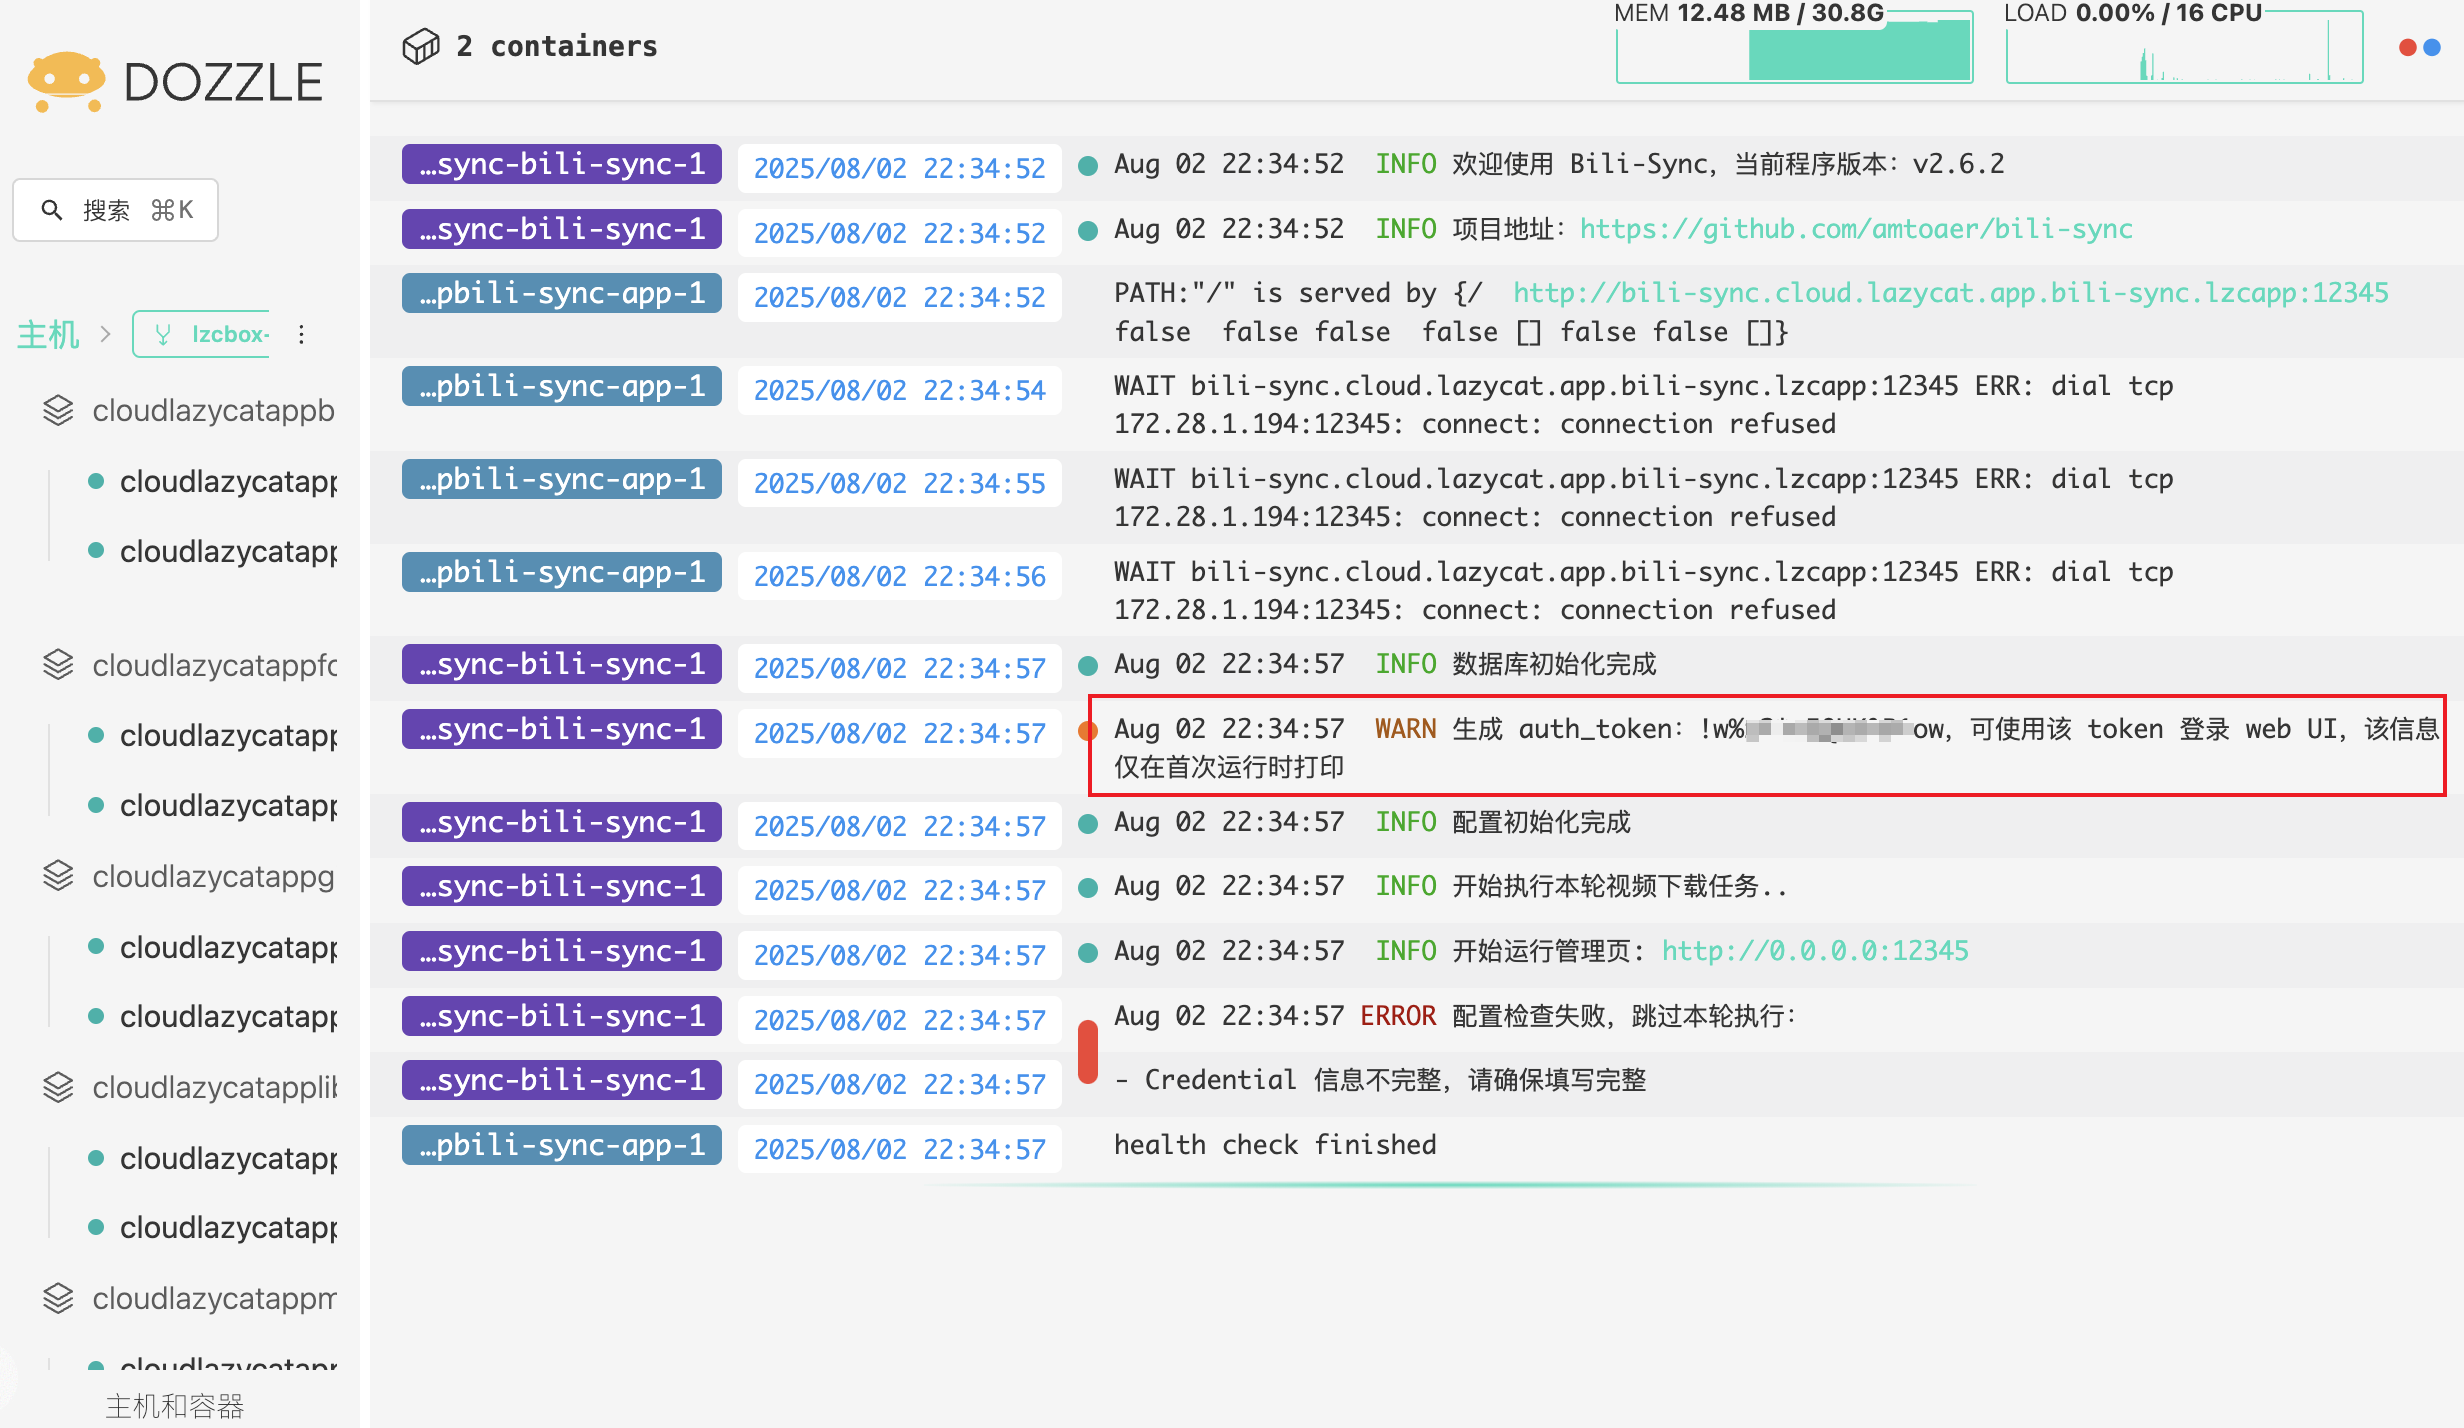The width and height of the screenshot is (2464, 1428).
Task: Click the 22:34:55 WAIT log timestamp
Action: pos(899,483)
